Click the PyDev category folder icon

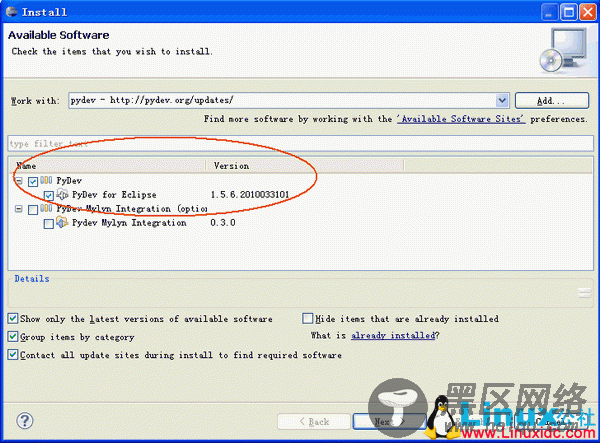point(46,180)
